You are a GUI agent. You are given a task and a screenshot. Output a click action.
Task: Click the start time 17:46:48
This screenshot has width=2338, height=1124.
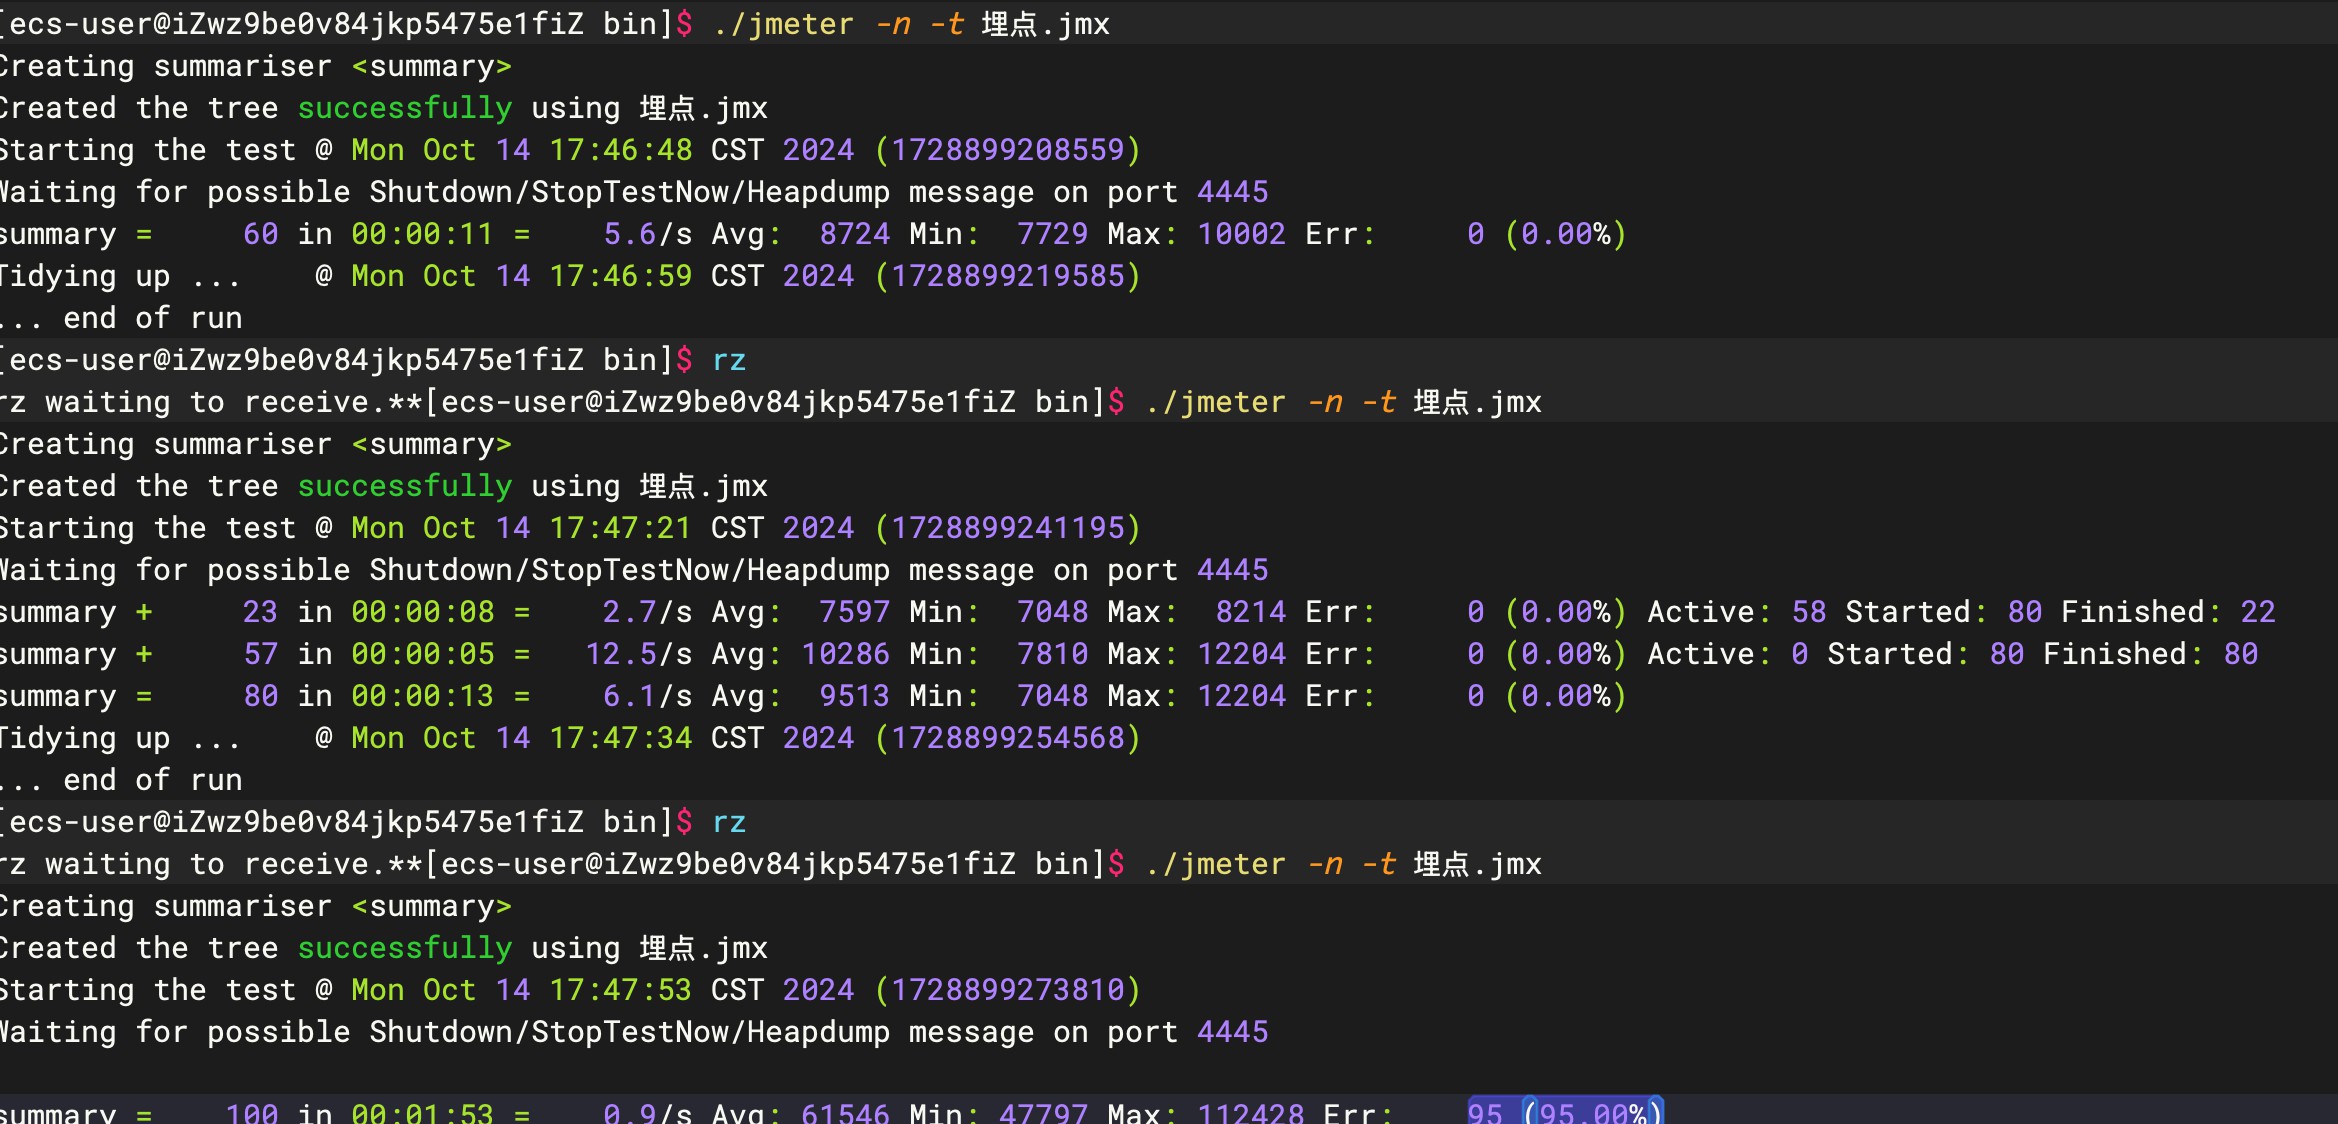tap(620, 150)
